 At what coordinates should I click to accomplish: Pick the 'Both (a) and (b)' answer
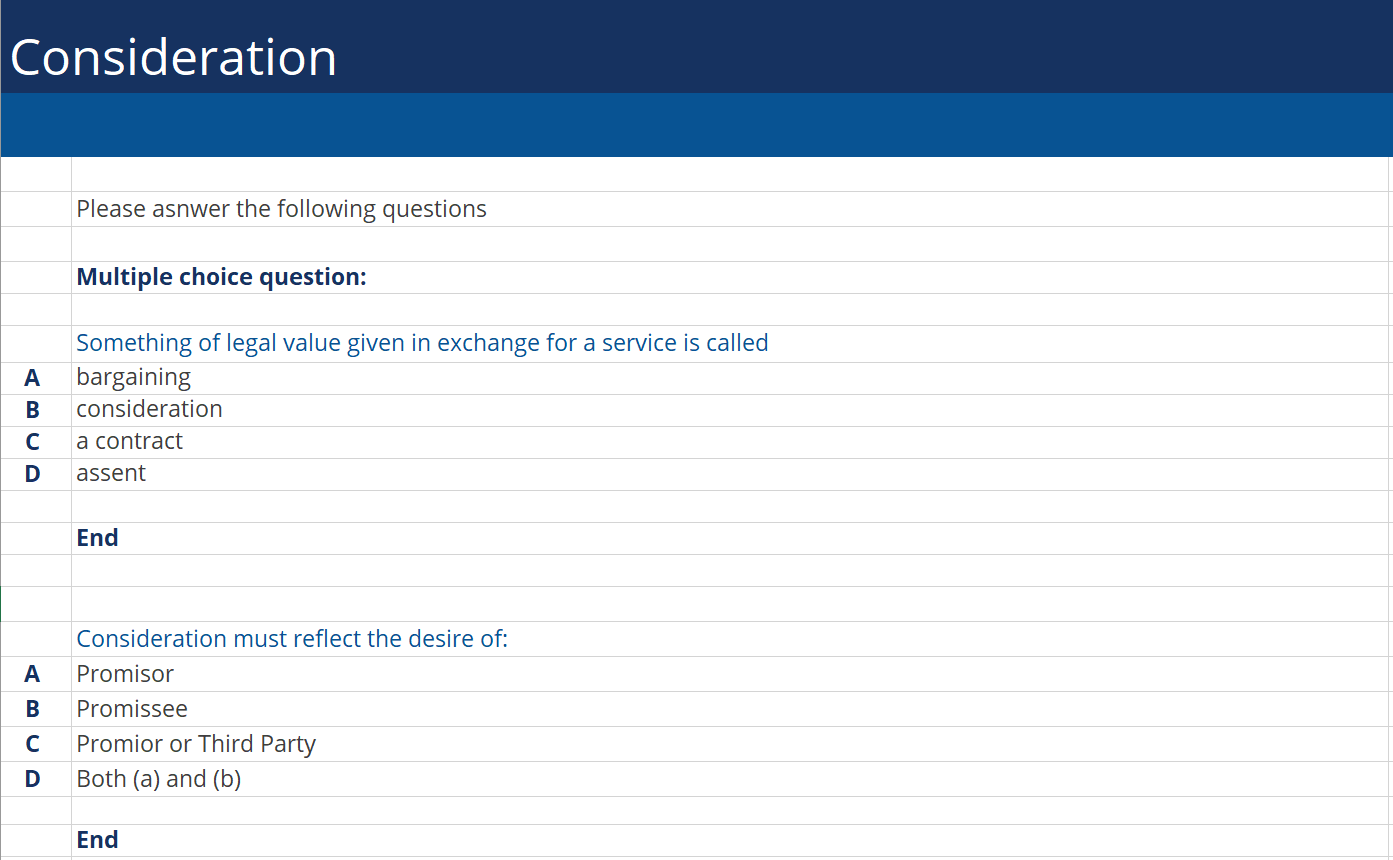coord(159,779)
